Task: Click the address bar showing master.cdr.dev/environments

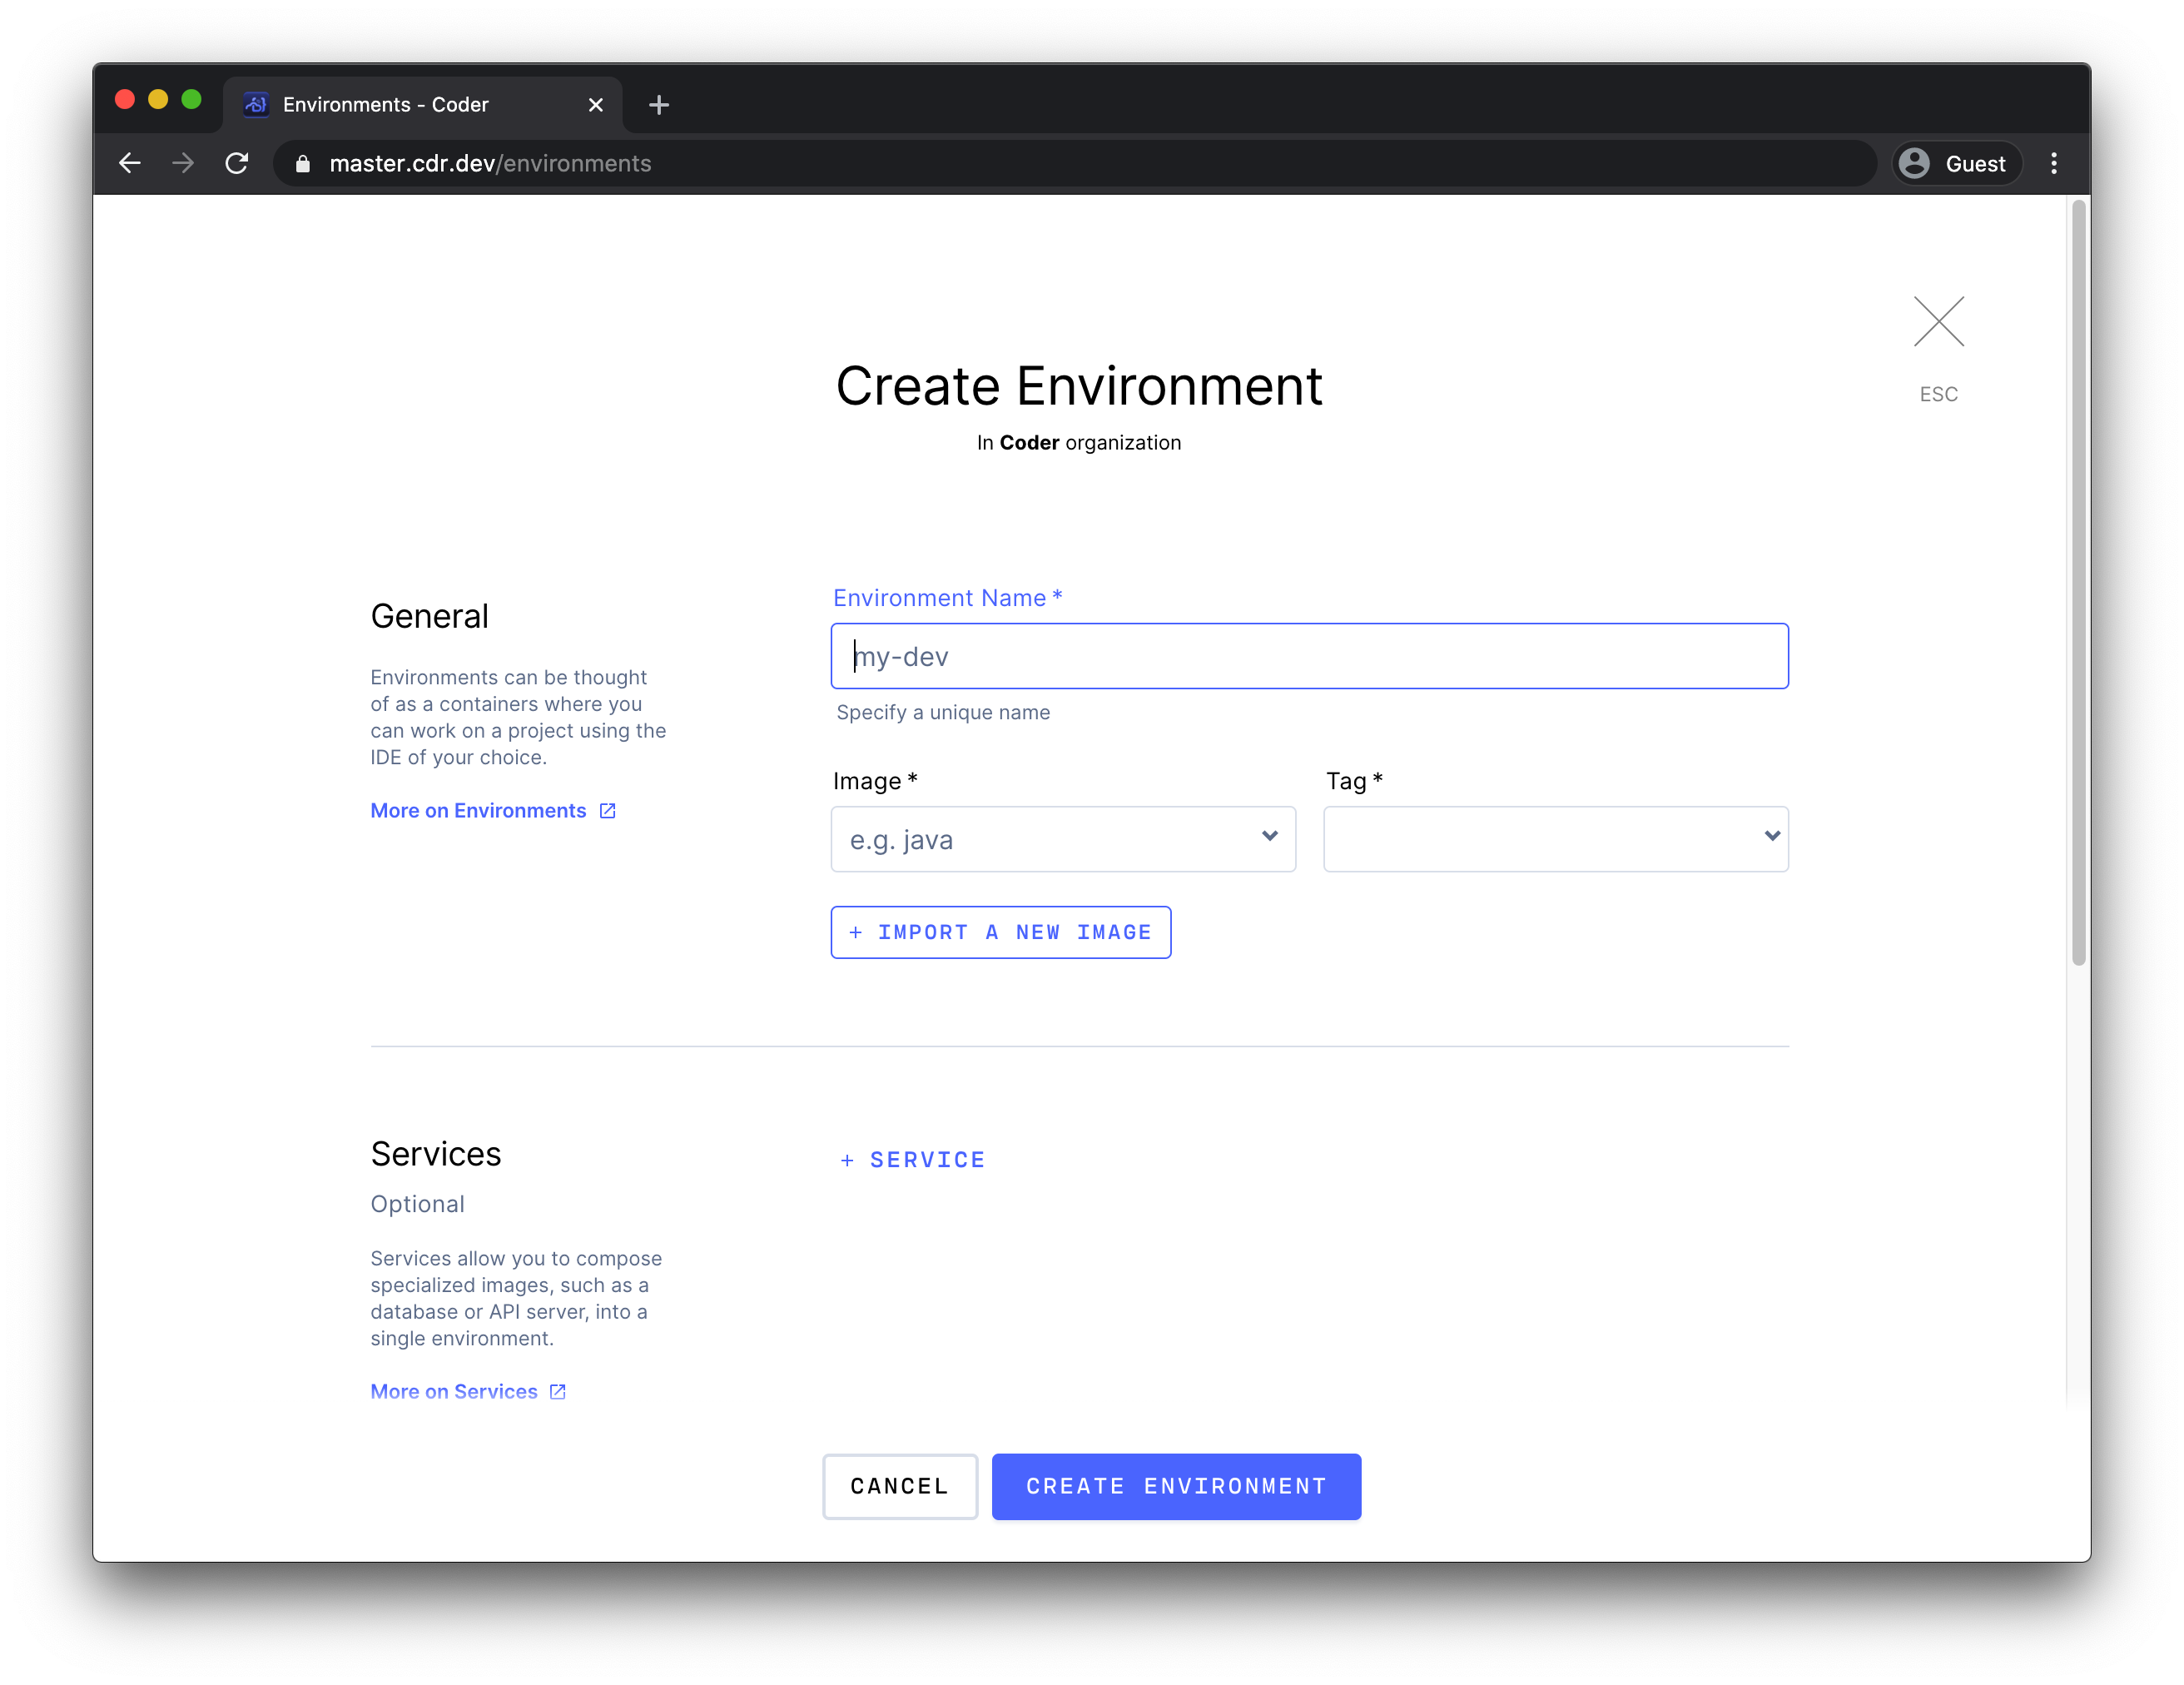Action: click(x=1075, y=163)
